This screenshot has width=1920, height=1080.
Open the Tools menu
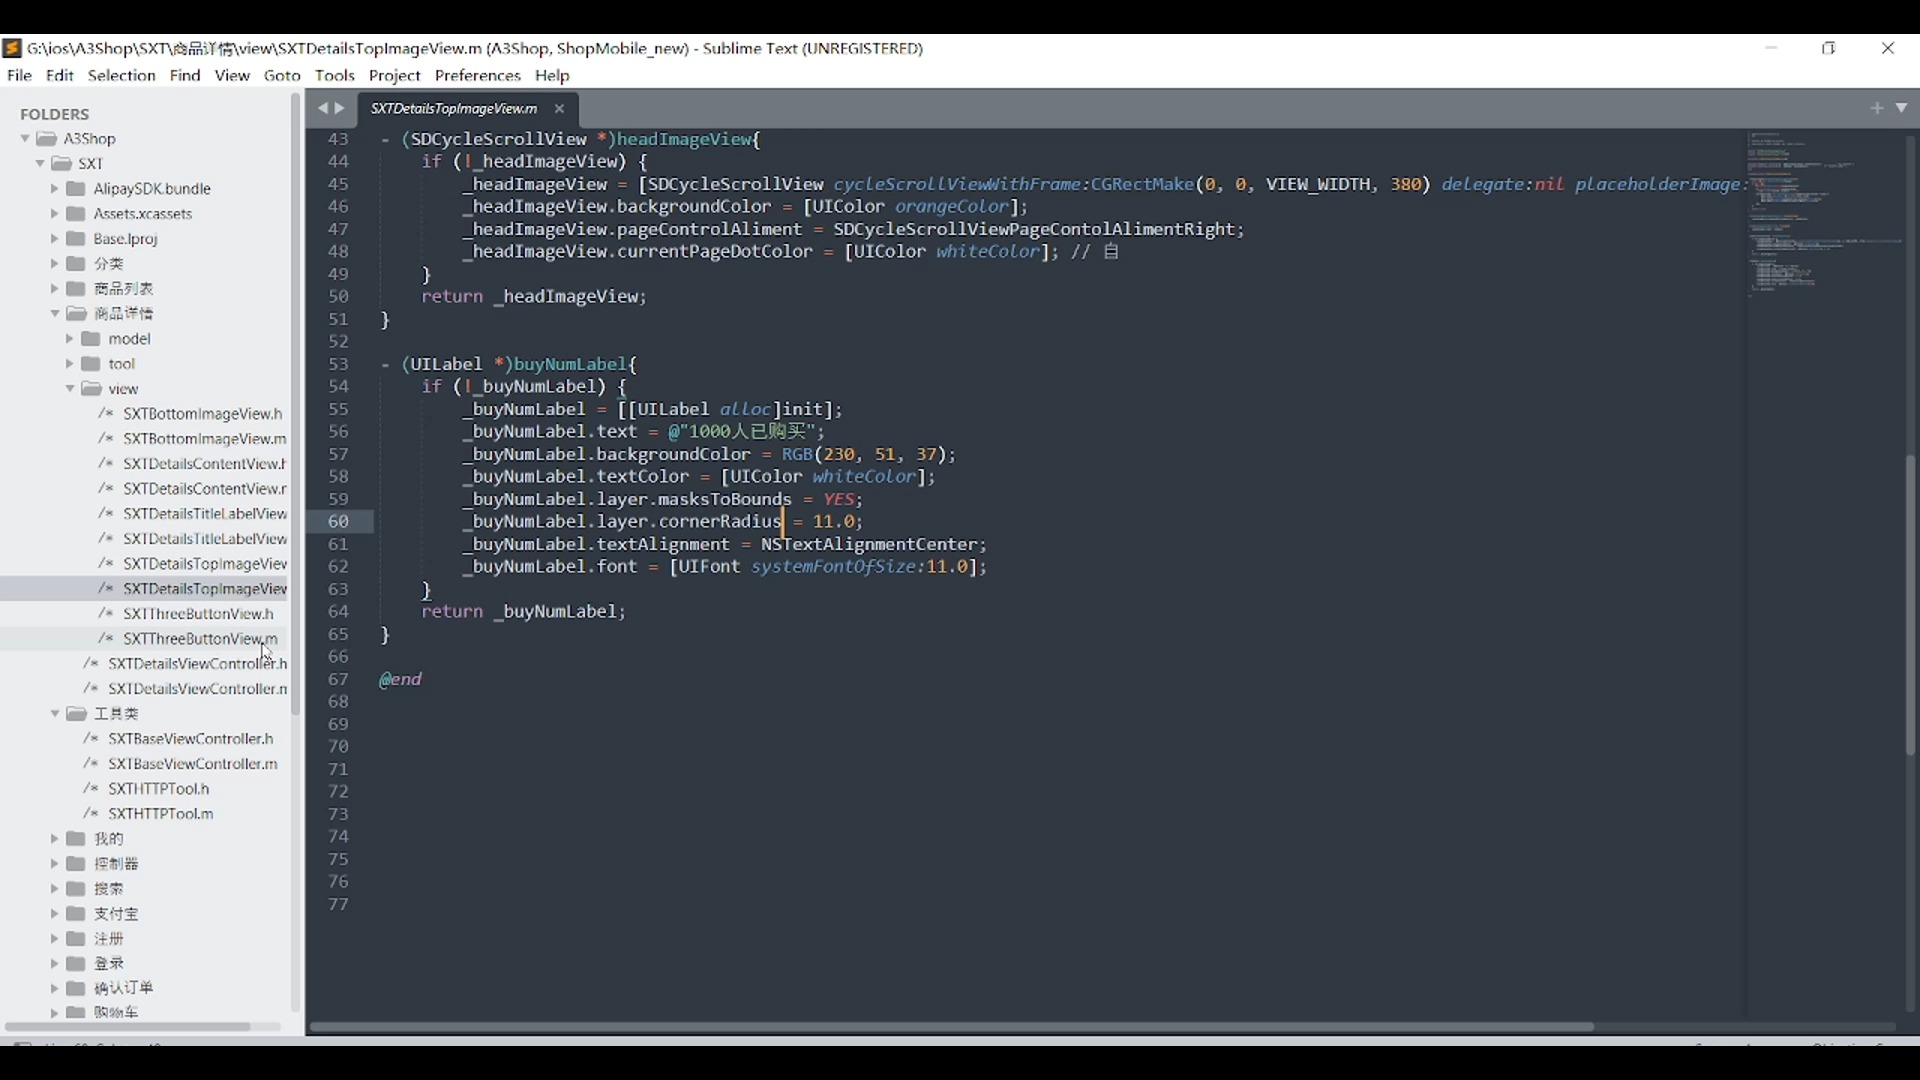pyautogui.click(x=334, y=75)
